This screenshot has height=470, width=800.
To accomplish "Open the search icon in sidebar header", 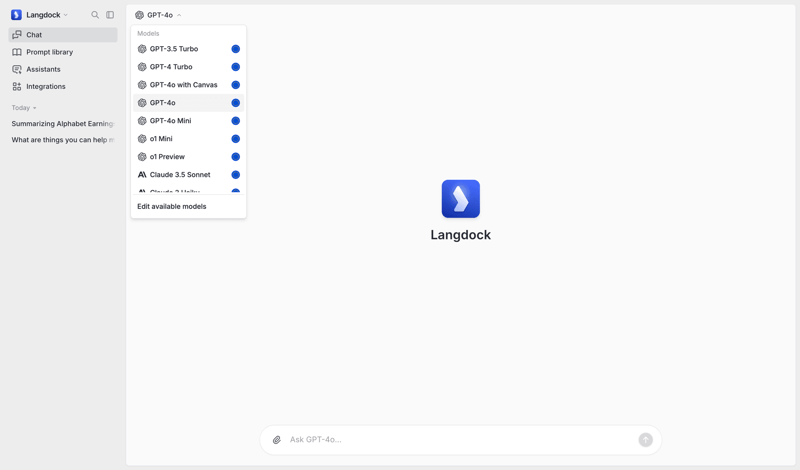I will pos(95,15).
